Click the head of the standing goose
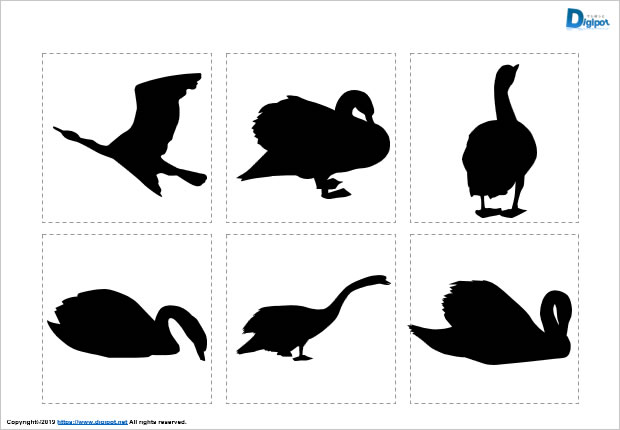Viewport: 620px width, 430px height. [x=508, y=73]
